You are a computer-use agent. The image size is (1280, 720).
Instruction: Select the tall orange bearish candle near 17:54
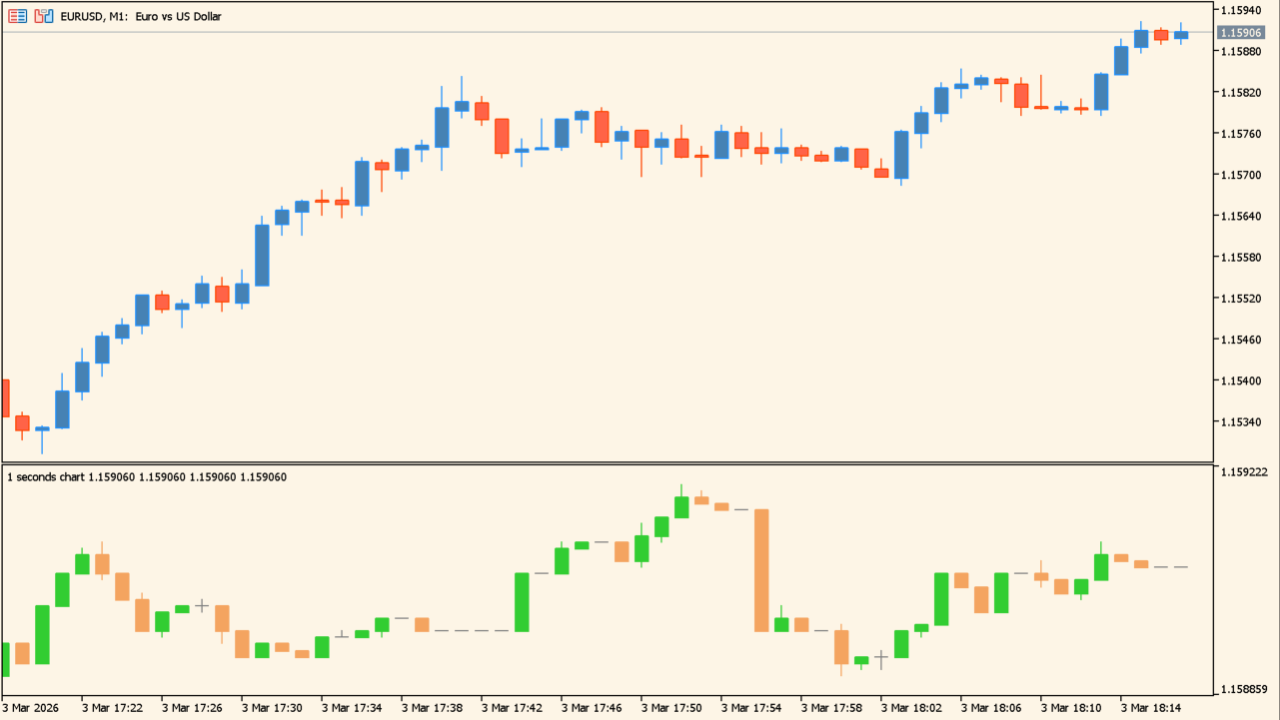tap(762, 570)
